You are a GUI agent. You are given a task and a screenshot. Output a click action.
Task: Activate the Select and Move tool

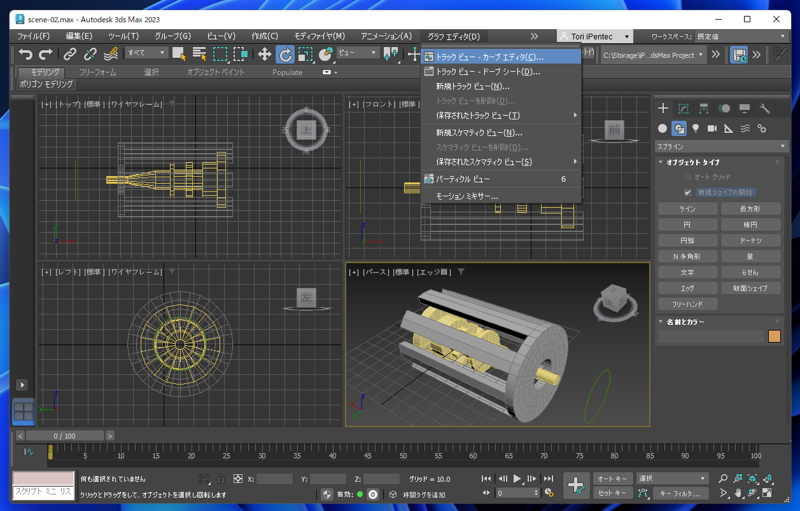(x=264, y=54)
